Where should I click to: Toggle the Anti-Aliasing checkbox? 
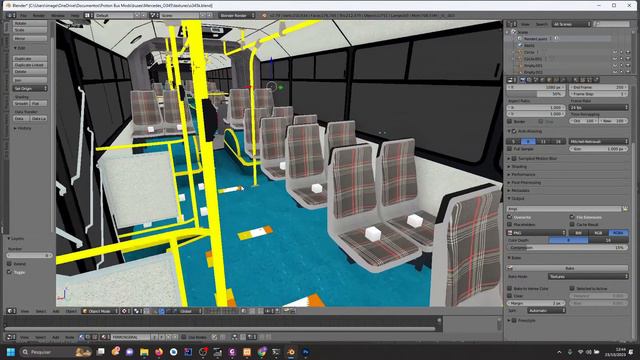pyautogui.click(x=514, y=131)
